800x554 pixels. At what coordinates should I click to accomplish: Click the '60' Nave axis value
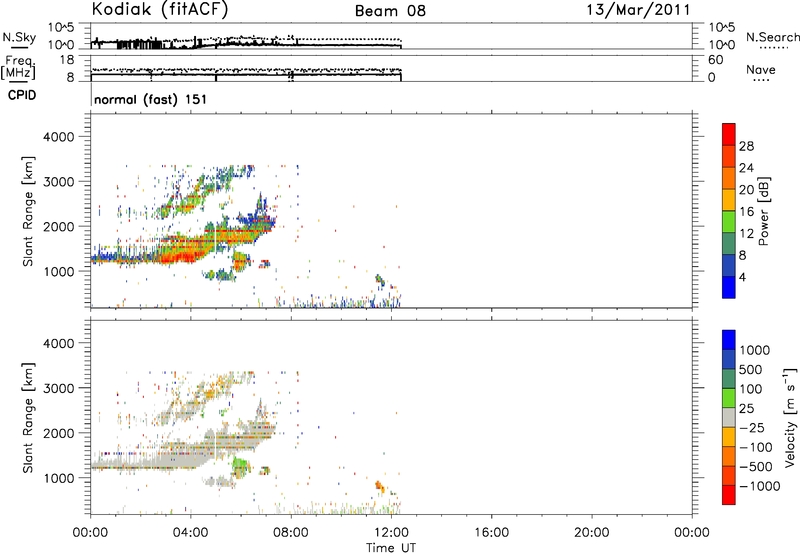click(715, 60)
